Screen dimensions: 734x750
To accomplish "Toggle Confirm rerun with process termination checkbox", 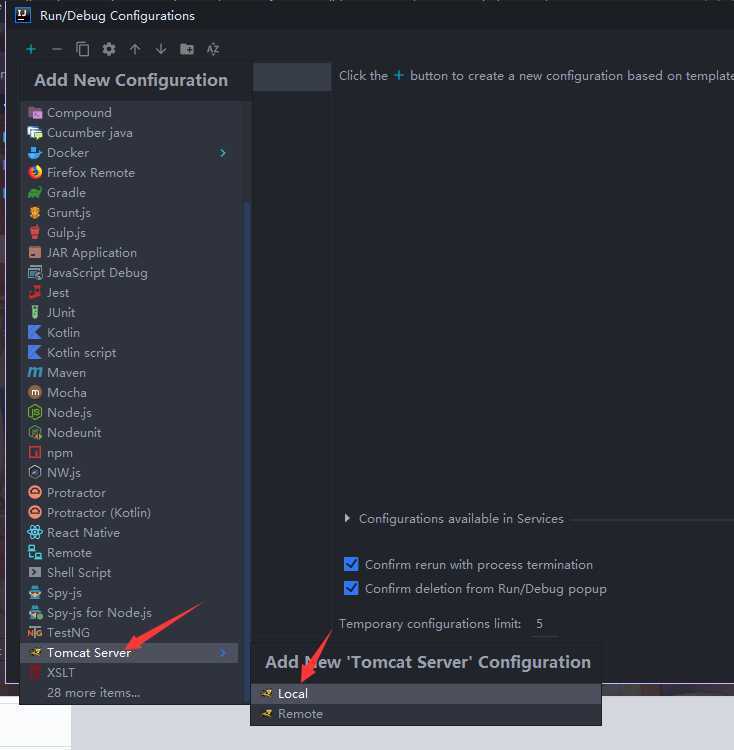I will [x=351, y=564].
